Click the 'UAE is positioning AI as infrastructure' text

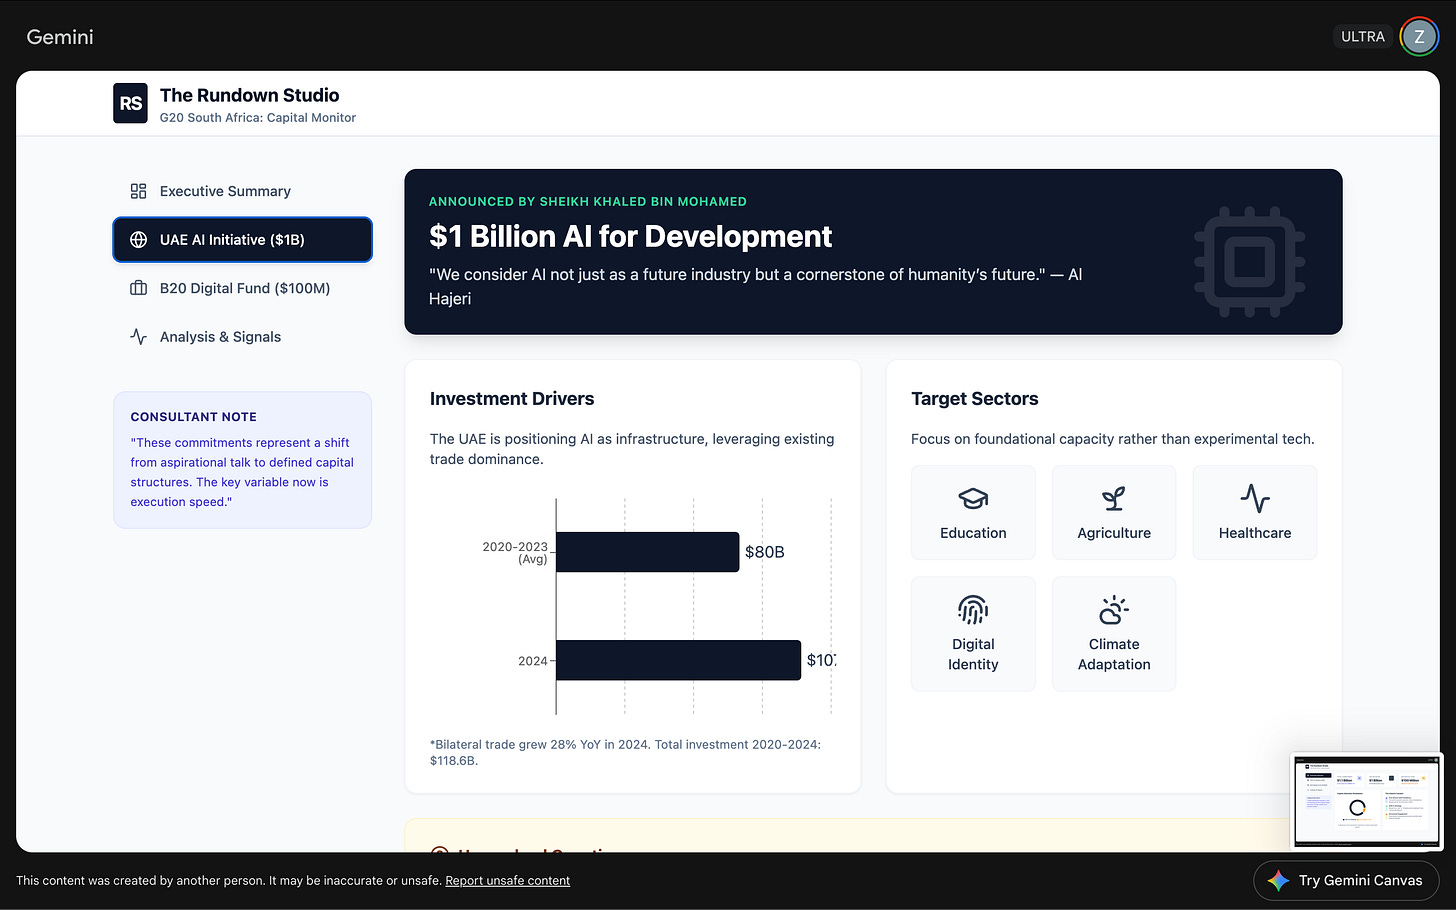[632, 449]
